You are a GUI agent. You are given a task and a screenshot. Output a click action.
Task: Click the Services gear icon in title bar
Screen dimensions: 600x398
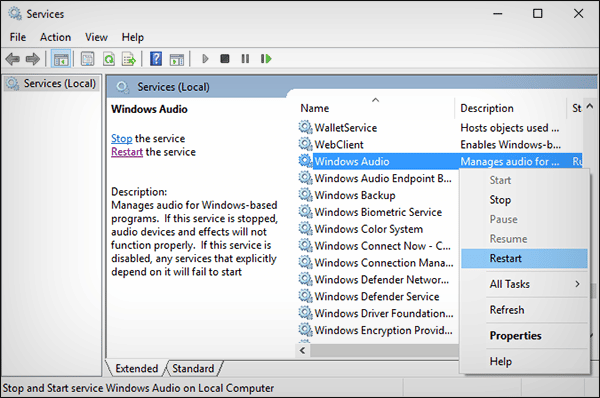(15, 14)
